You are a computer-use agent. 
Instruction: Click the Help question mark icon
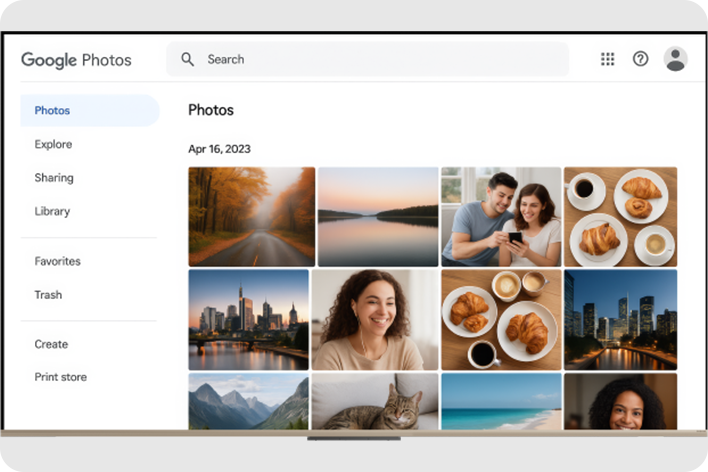click(x=641, y=59)
